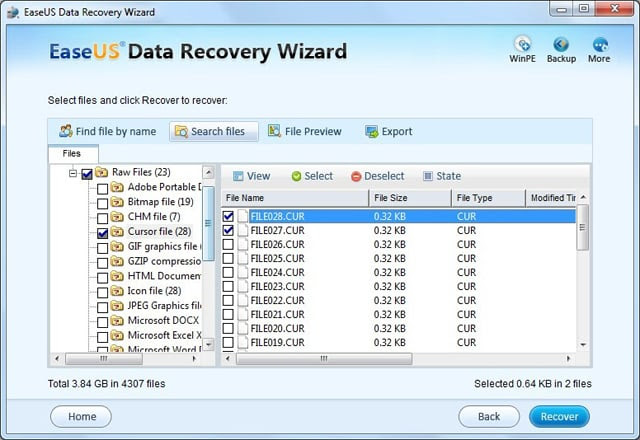Open the WinPE tool icon
This screenshot has height=440, width=640.
pyautogui.click(x=522, y=44)
